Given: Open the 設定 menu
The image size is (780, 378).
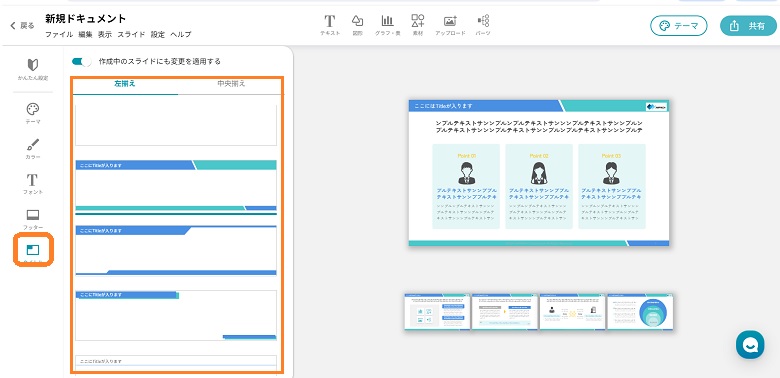Looking at the screenshot, I should pos(158,35).
